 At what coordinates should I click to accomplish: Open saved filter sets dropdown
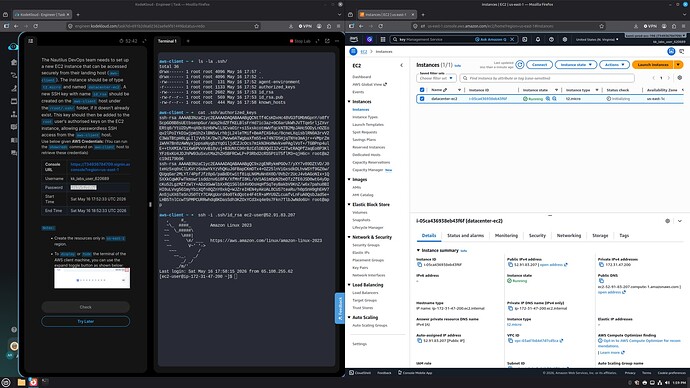(436, 78)
